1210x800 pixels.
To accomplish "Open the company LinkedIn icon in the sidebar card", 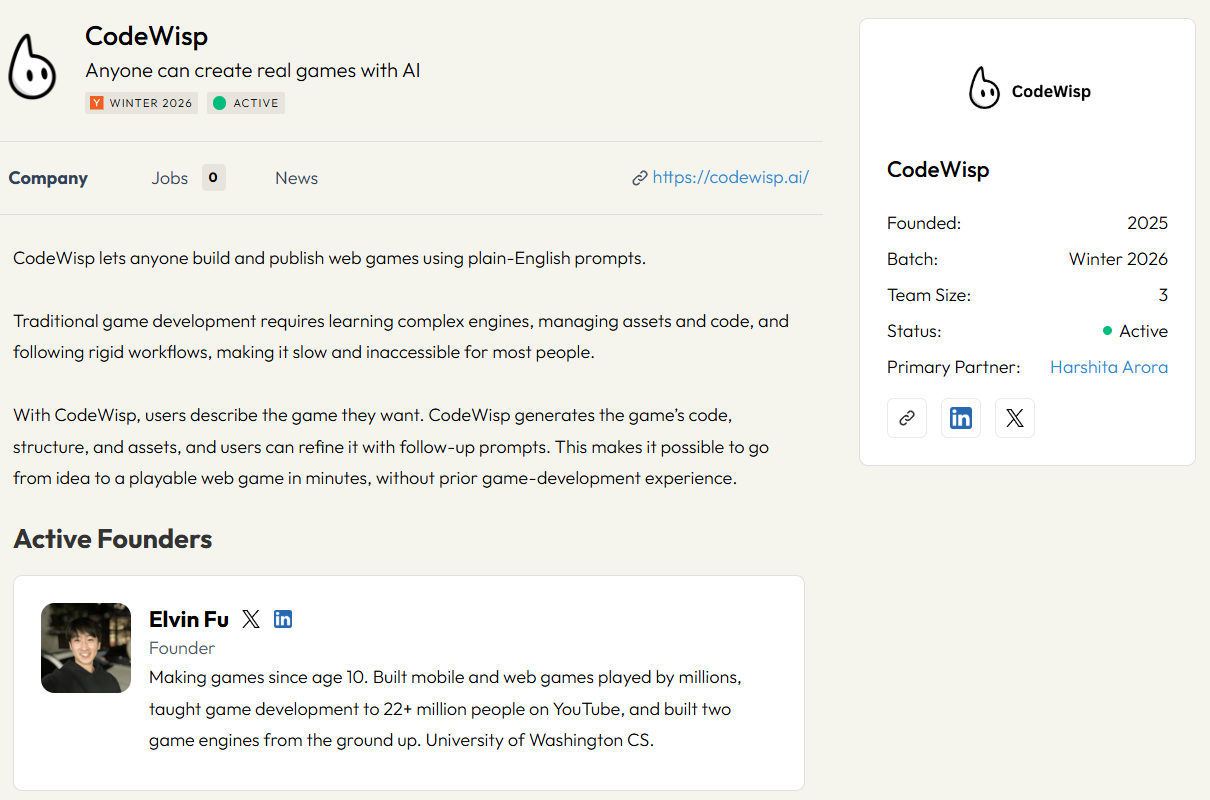I will (x=961, y=418).
